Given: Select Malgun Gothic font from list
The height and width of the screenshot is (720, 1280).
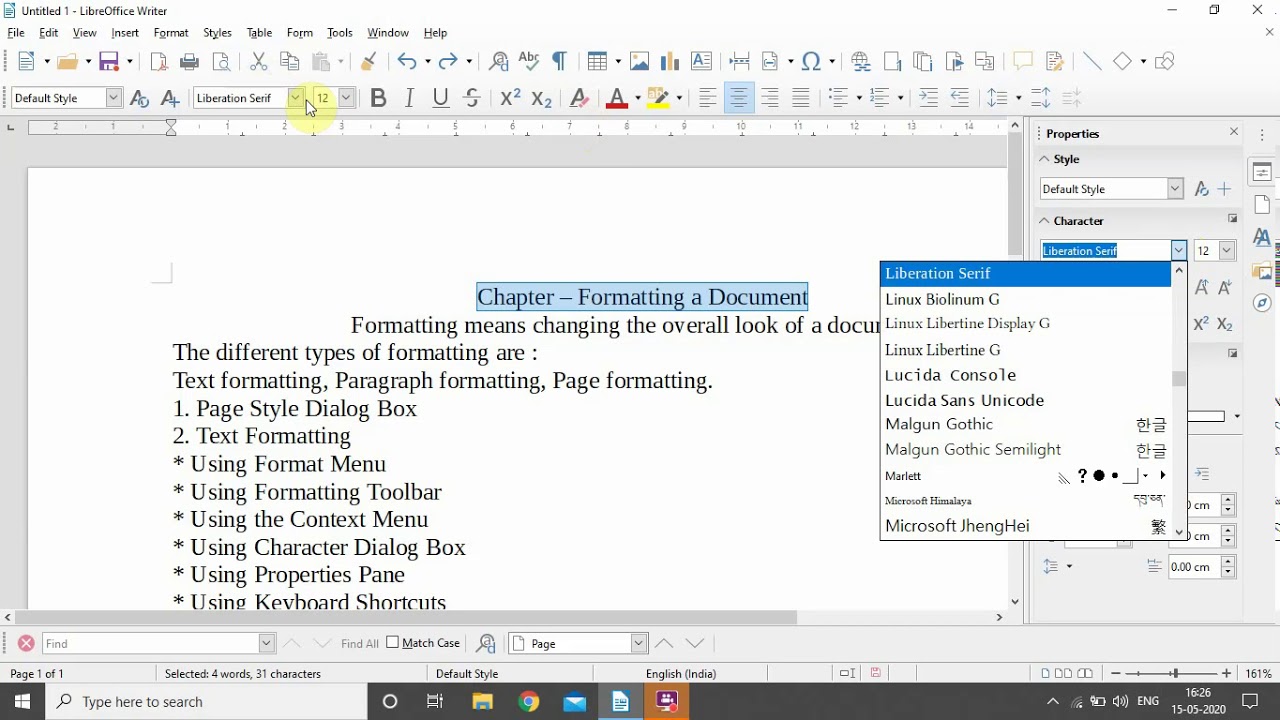Looking at the screenshot, I should click(1025, 424).
